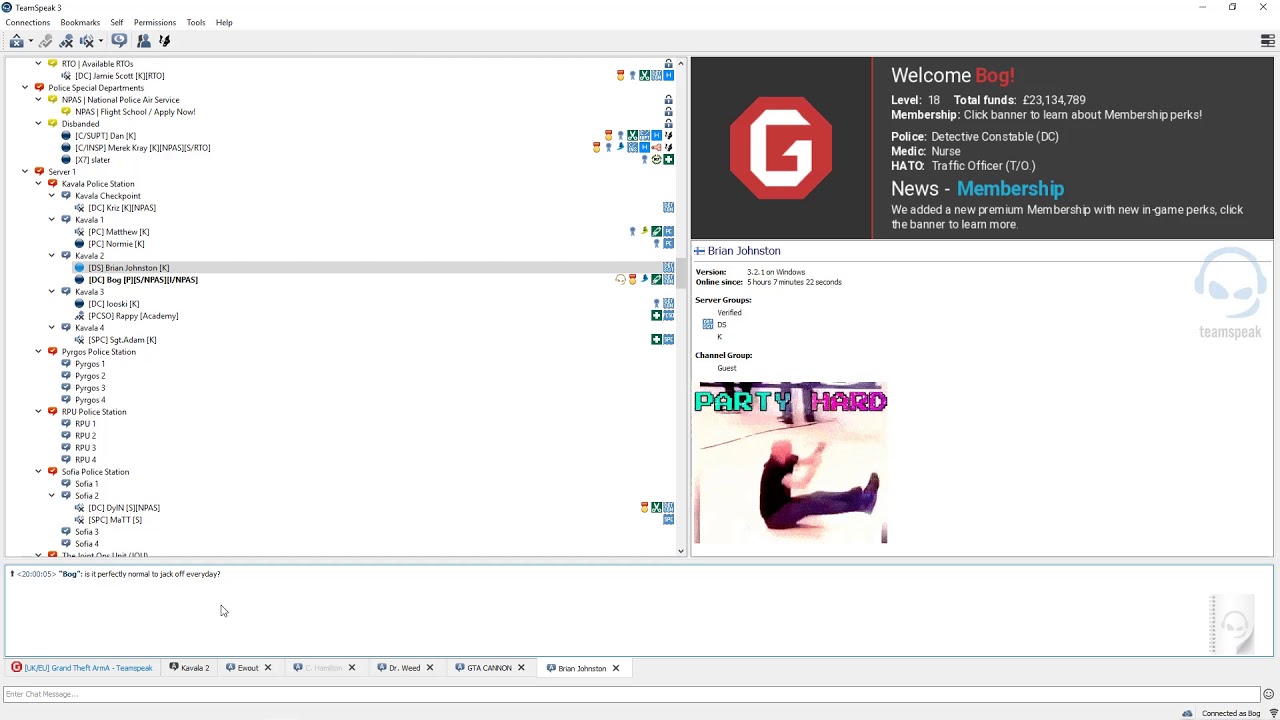Image resolution: width=1280 pixels, height=720 pixels.
Task: Collapse the Disbanded channel
Action: point(38,124)
